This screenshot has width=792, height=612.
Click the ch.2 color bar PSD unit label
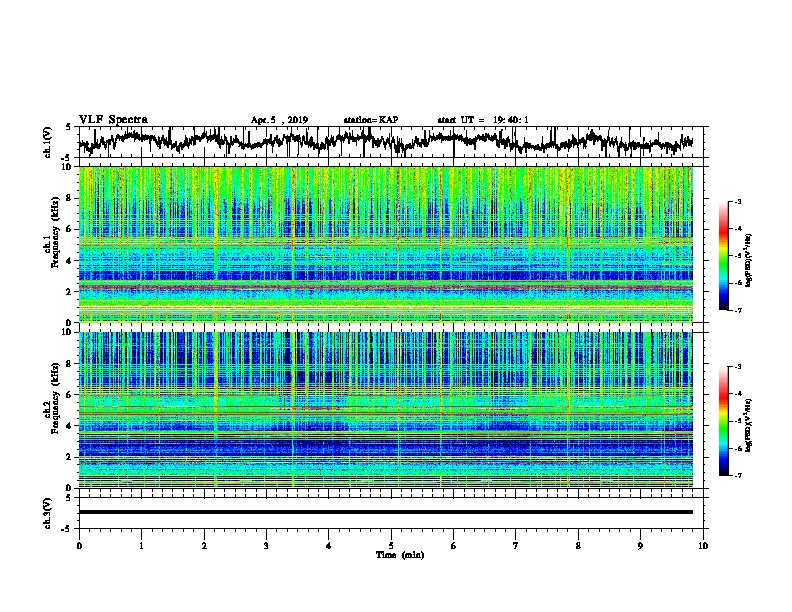749,425
